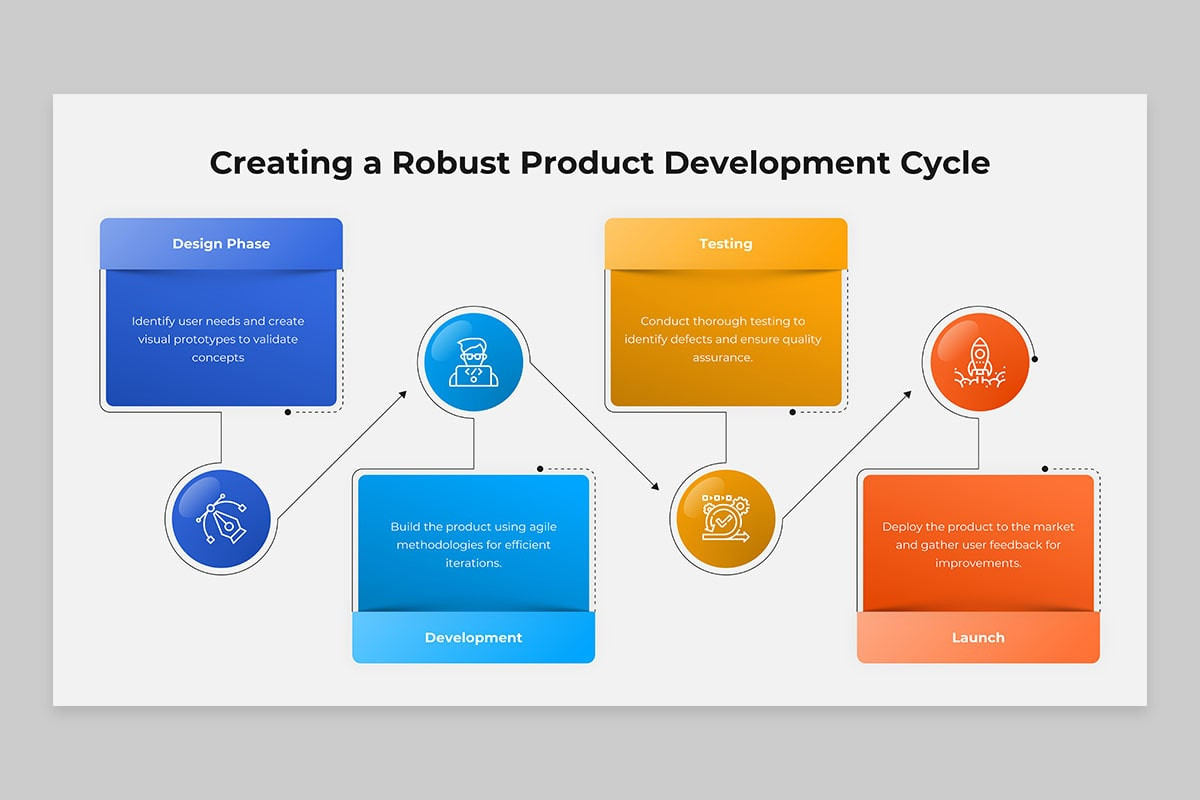
Task: Select the Development footer label
Action: 474,637
